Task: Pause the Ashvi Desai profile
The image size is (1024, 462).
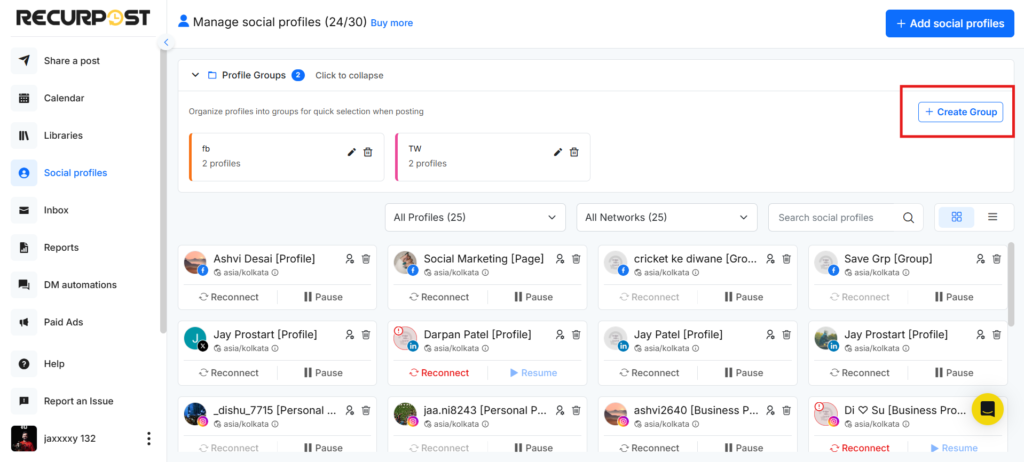Action: (x=323, y=297)
